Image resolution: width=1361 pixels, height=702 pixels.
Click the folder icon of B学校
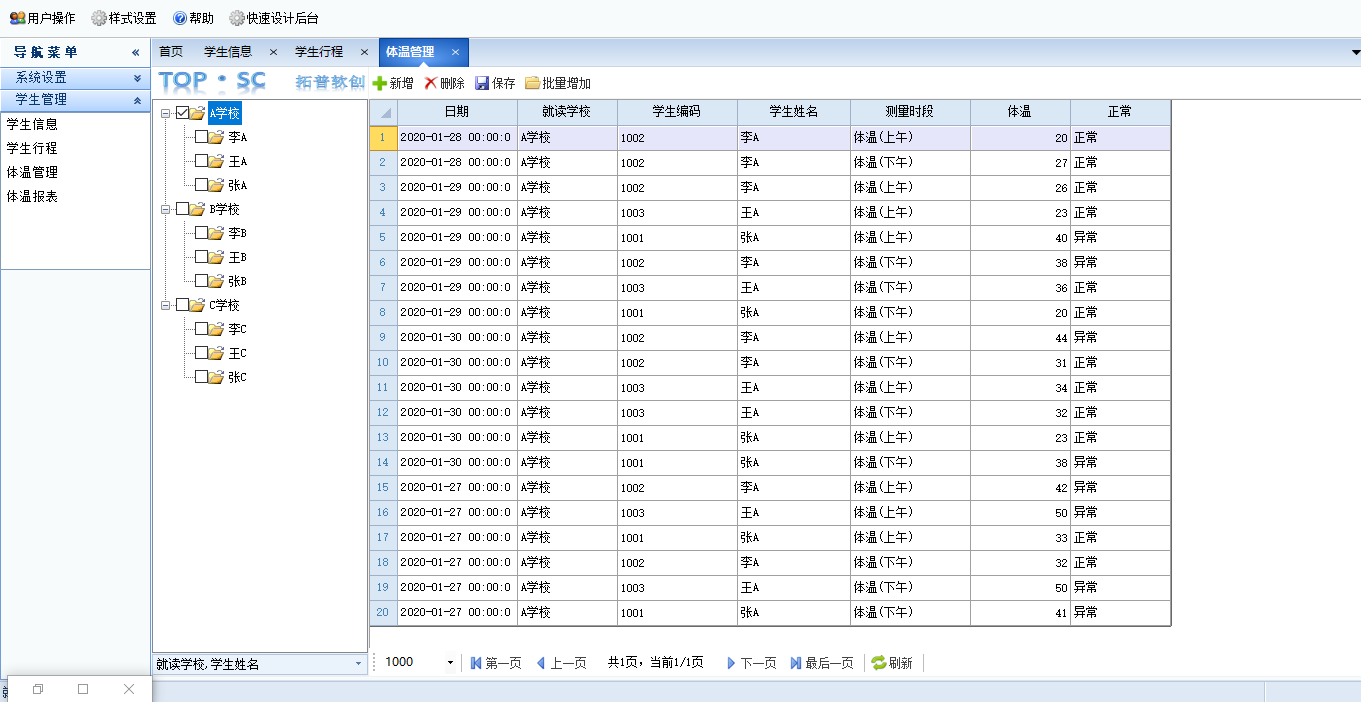(x=197, y=209)
